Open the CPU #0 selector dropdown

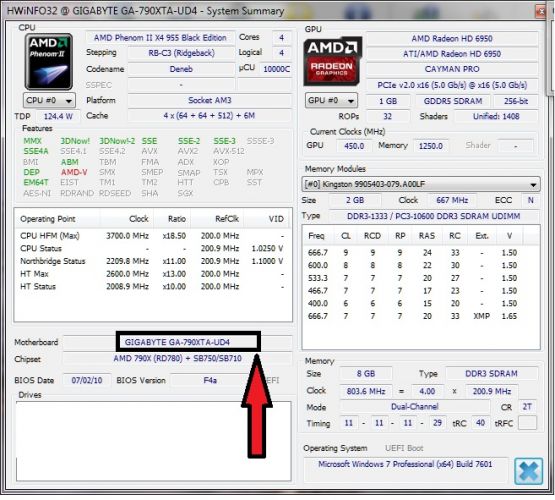point(49,100)
